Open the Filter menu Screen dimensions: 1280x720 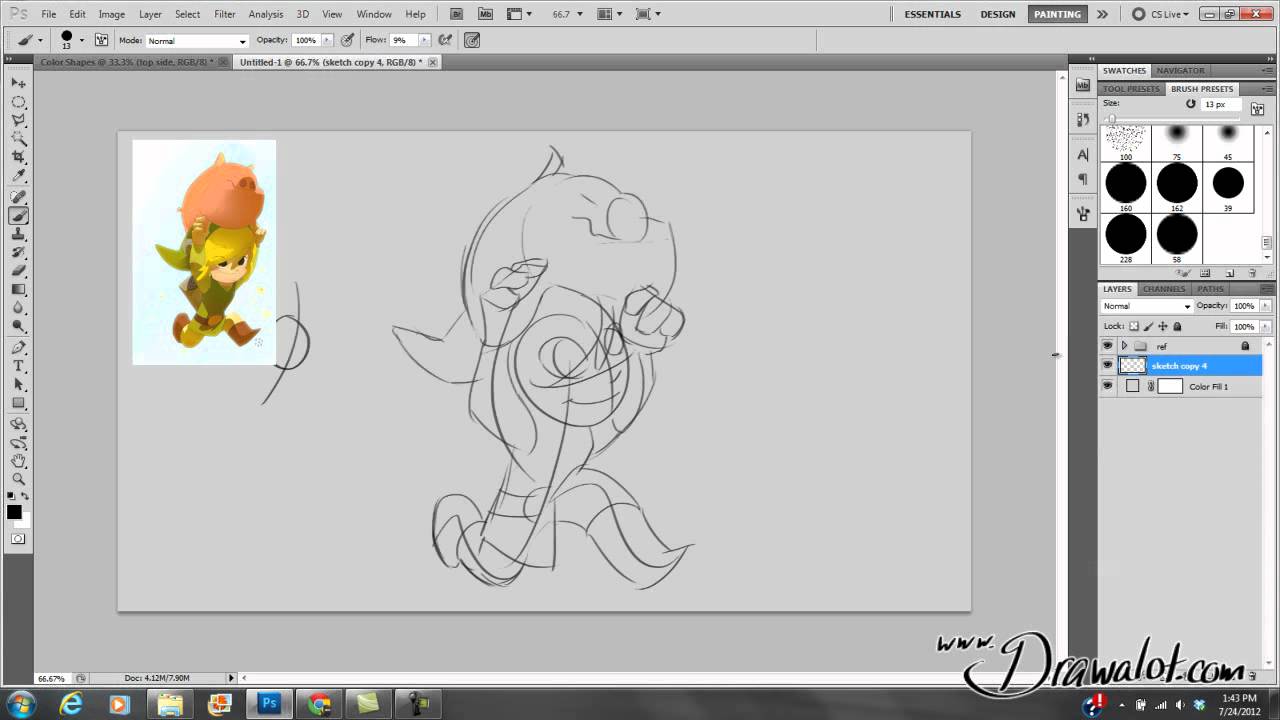point(225,14)
